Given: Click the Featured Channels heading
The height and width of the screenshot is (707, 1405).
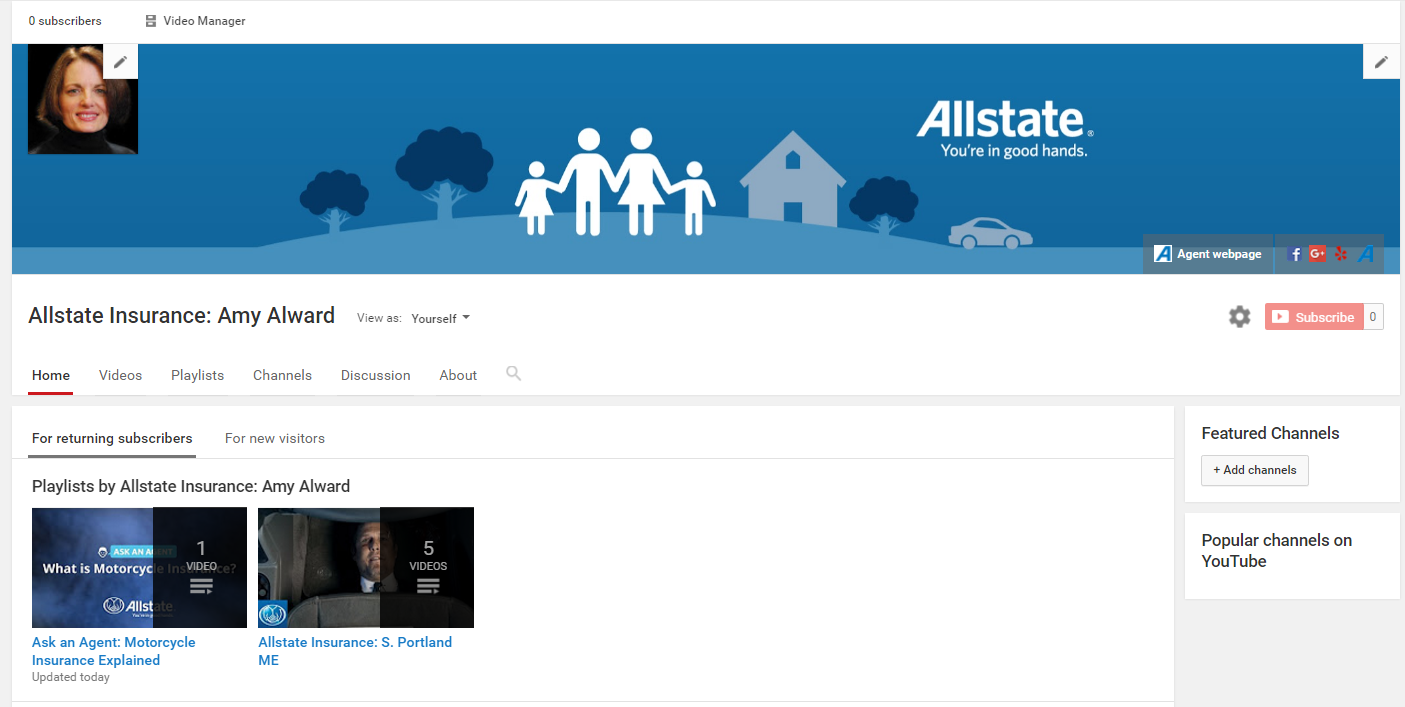Looking at the screenshot, I should click(x=1270, y=433).
